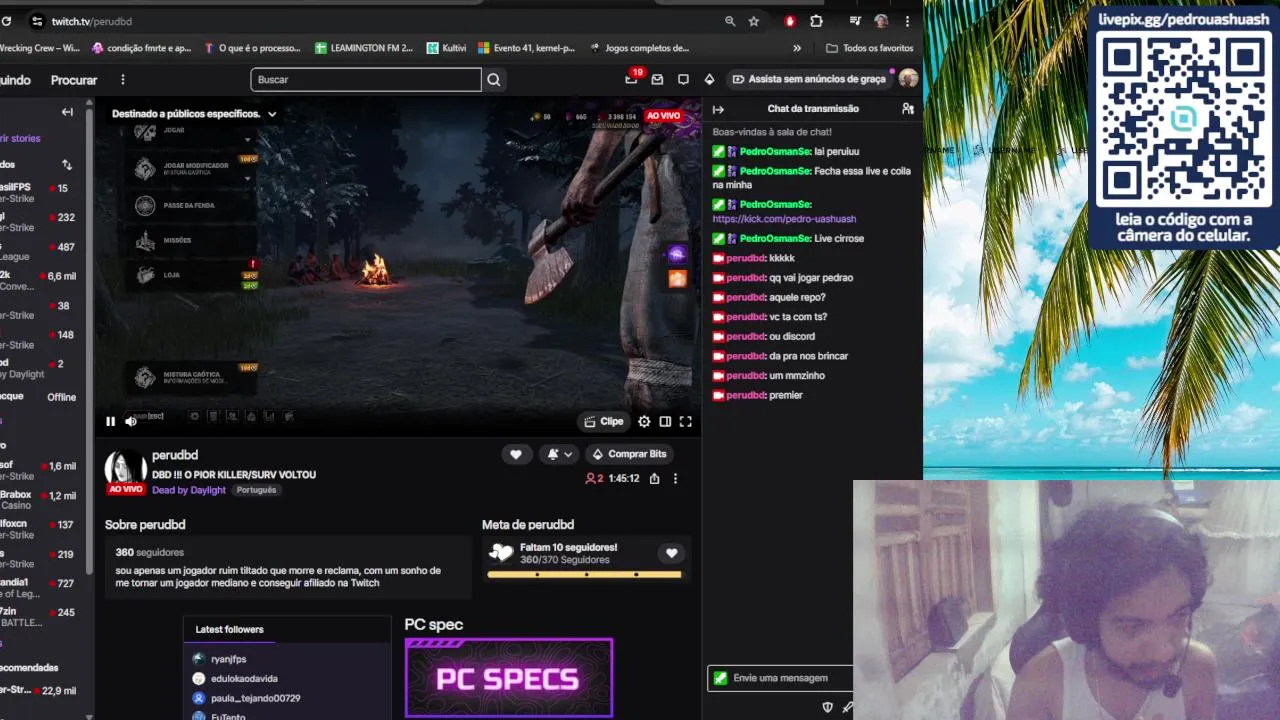The width and height of the screenshot is (1280, 720).
Task: Click the Bits diamond icon in top bar
Action: [709, 79]
